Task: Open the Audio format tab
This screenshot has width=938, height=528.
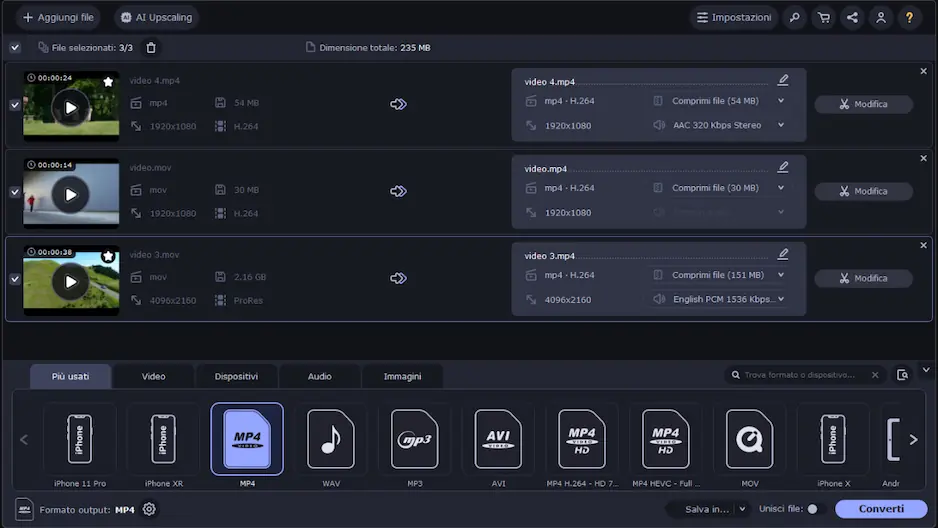Action: tap(319, 376)
